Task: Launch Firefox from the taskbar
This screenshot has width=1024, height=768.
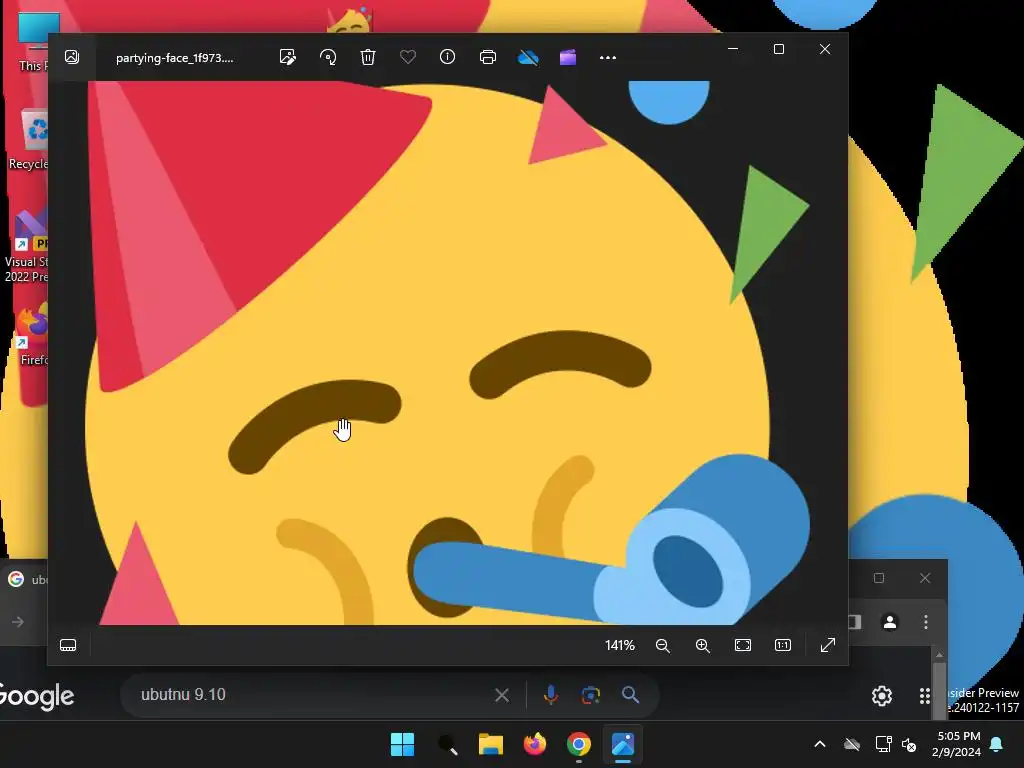Action: click(535, 744)
